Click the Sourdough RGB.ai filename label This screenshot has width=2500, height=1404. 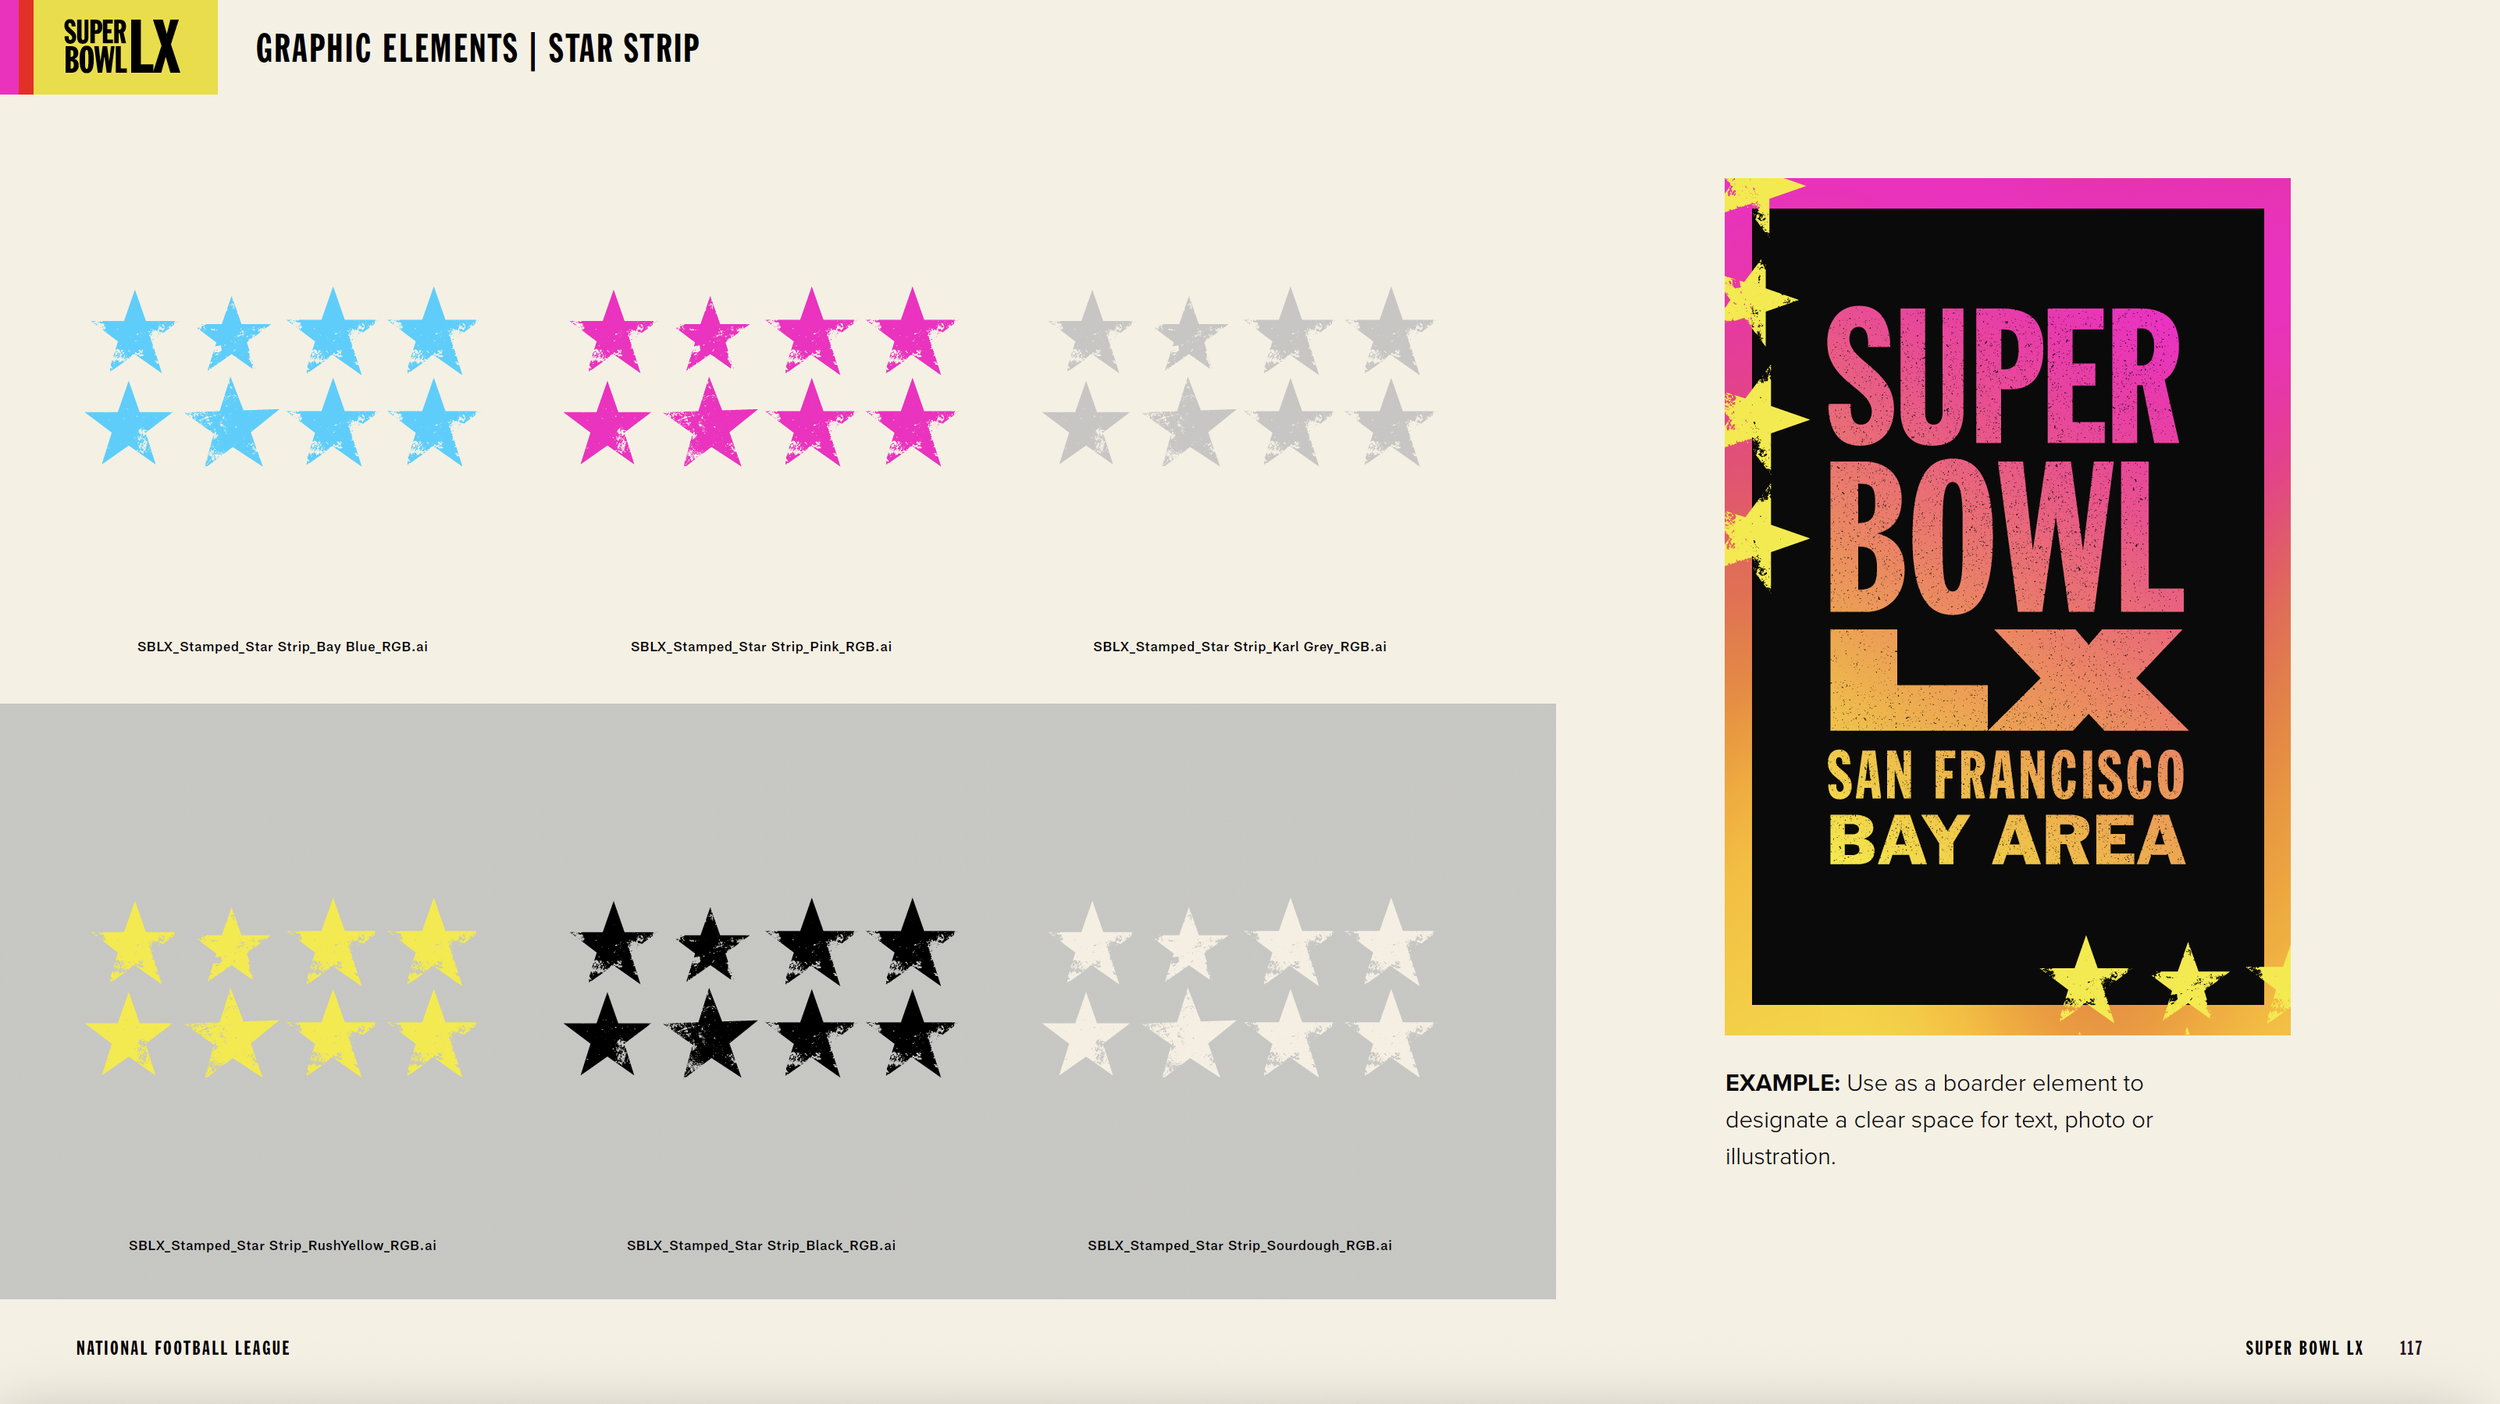(1239, 1245)
